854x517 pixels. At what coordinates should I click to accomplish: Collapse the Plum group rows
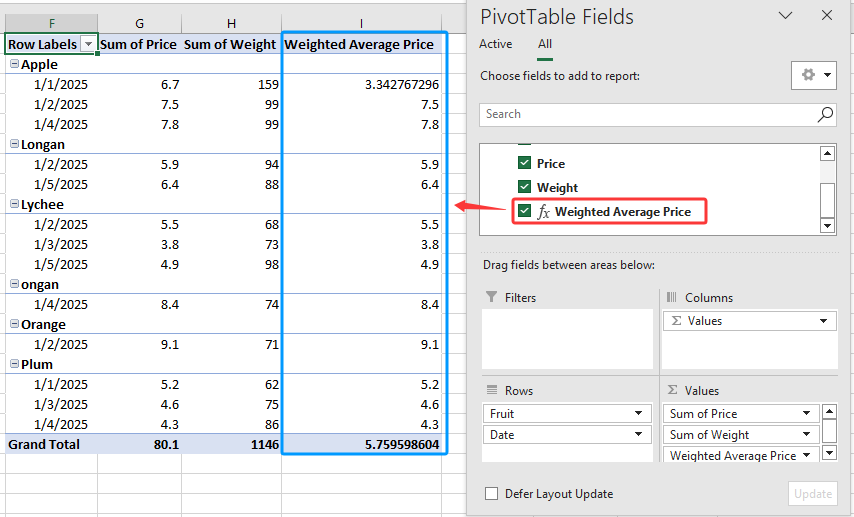coord(14,365)
